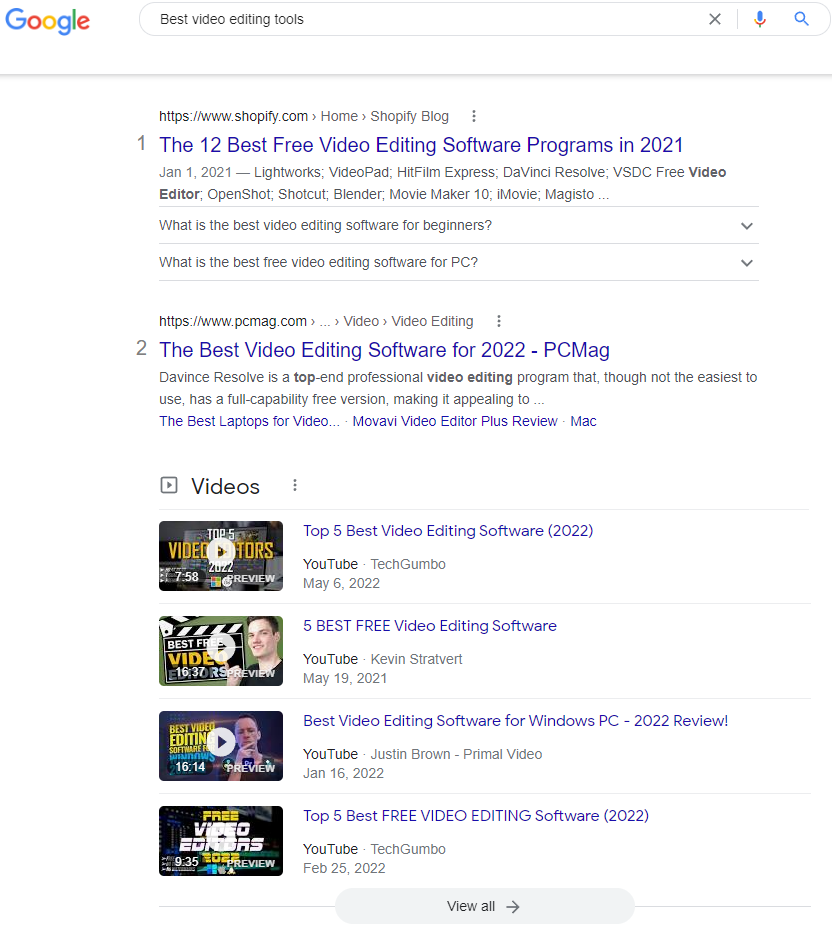This screenshot has width=832, height=925.
Task: Open 'Movavi Video Editor Plus Review' sitelink
Action: click(454, 421)
